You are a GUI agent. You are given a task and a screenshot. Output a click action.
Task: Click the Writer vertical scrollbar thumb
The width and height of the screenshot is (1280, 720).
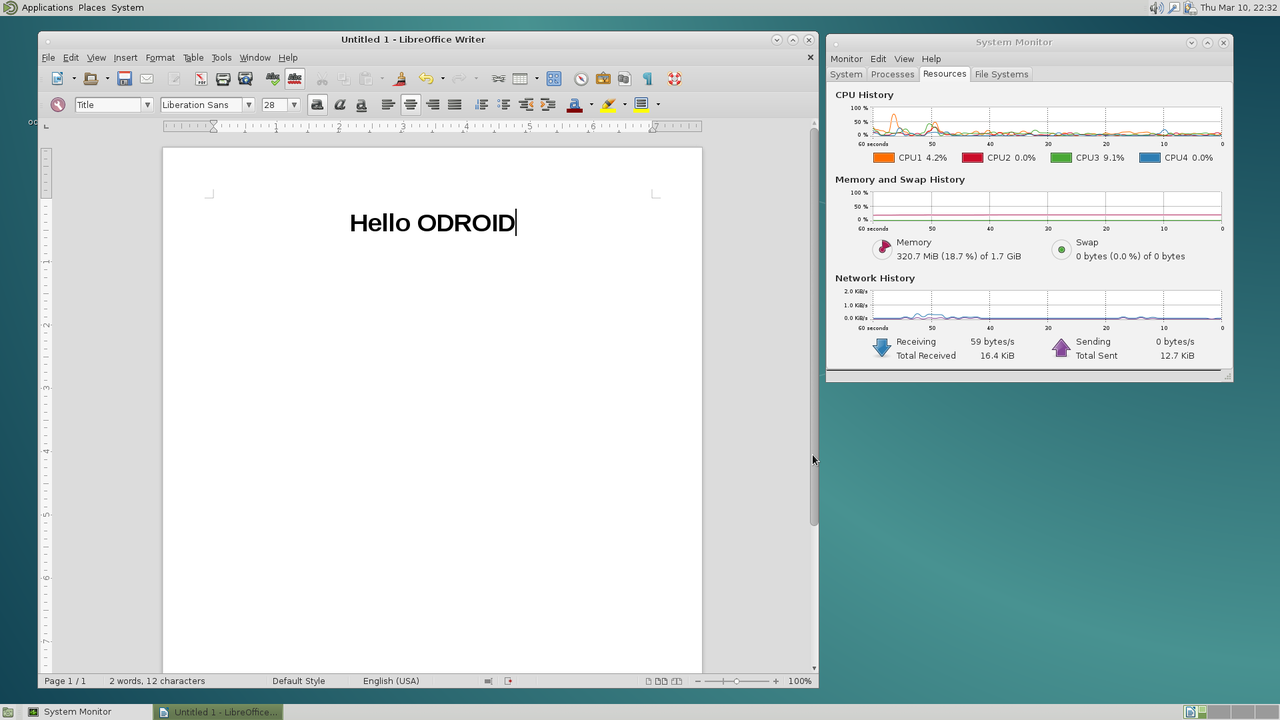click(x=814, y=326)
